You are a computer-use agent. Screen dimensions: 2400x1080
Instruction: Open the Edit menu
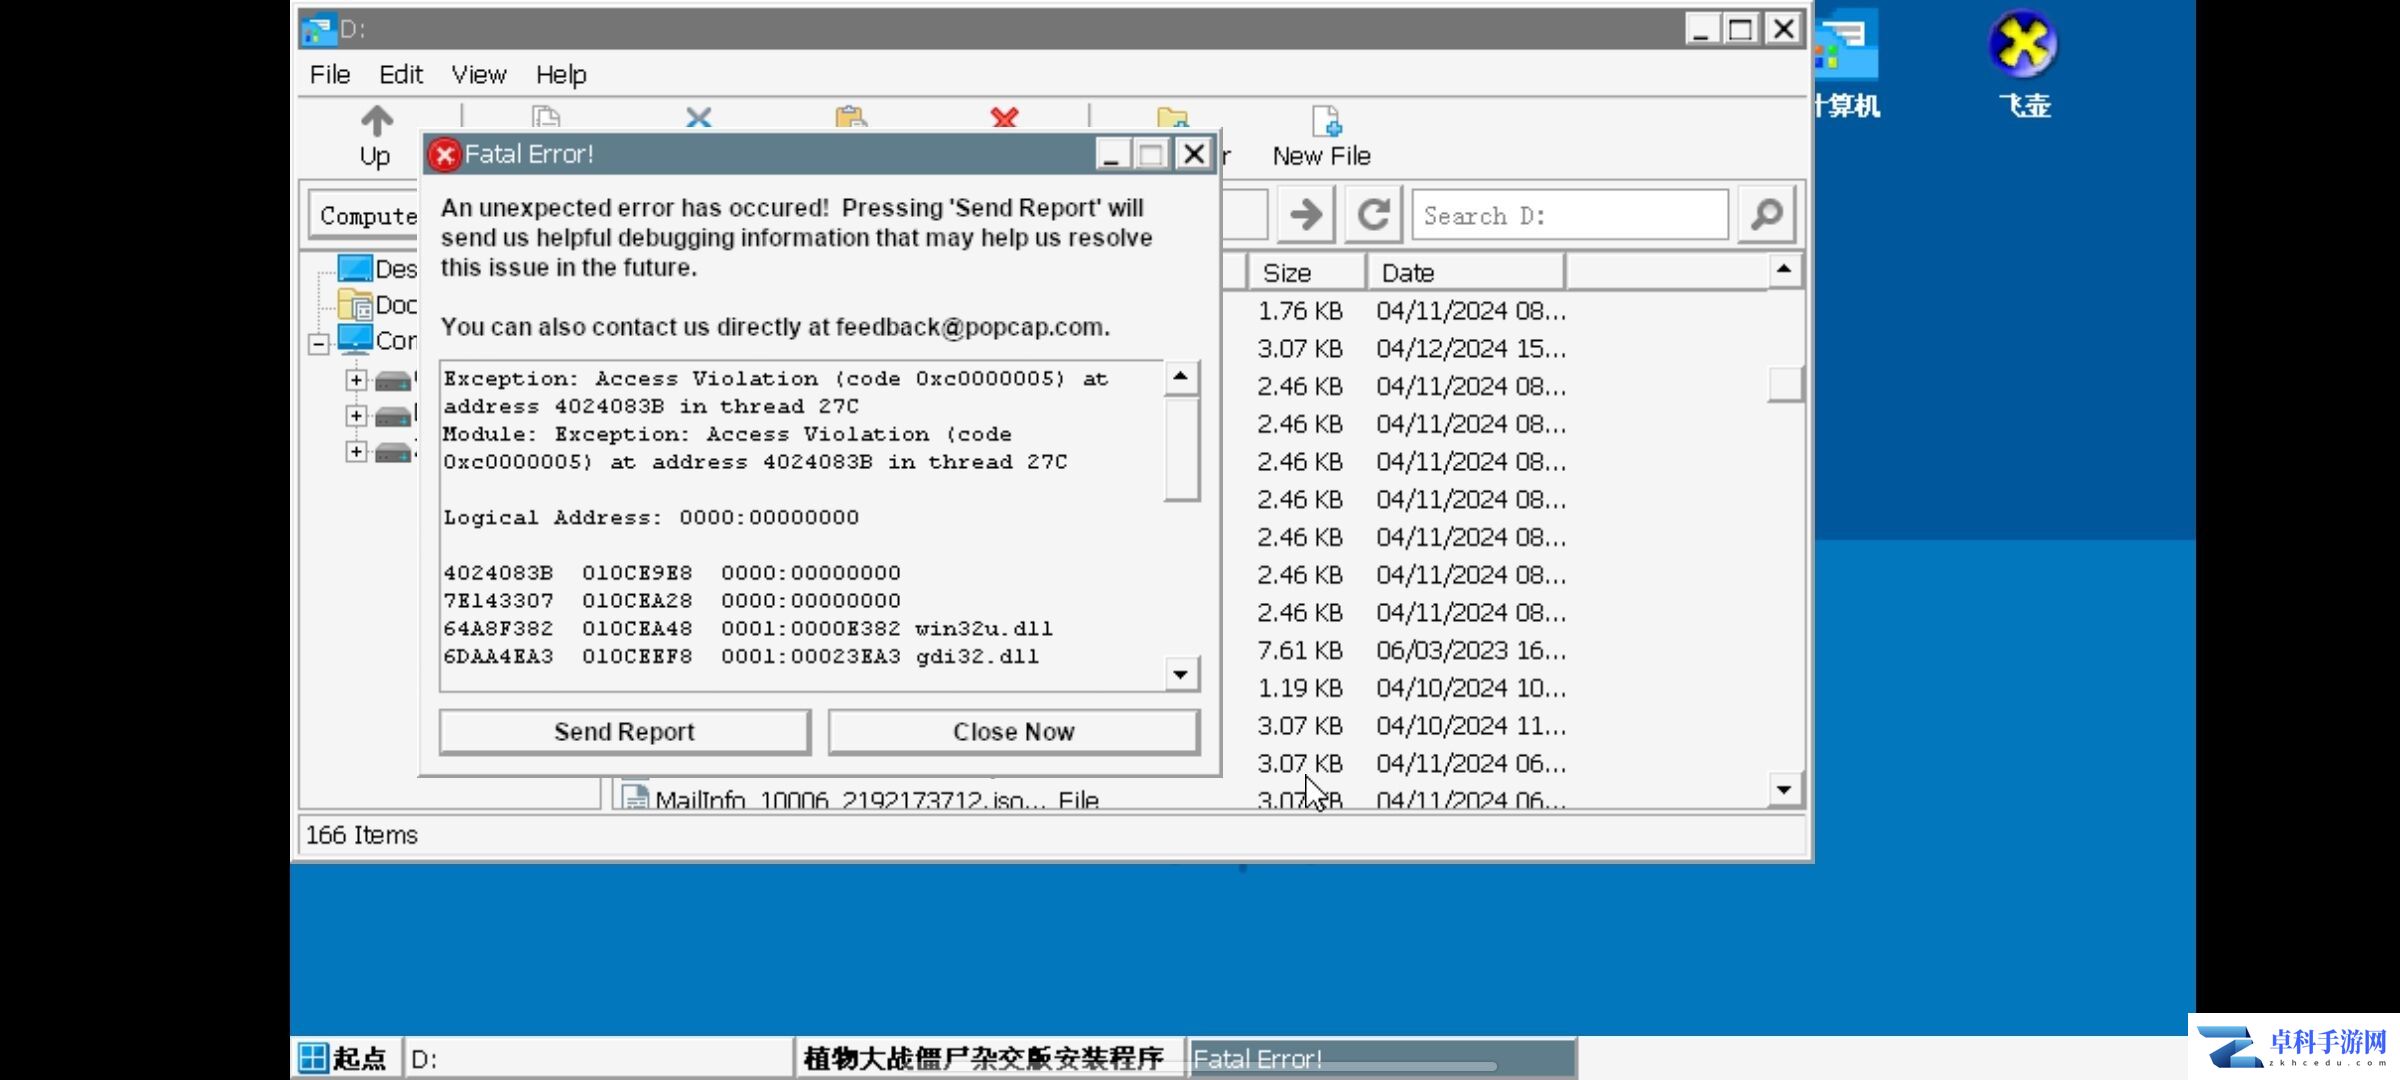(x=401, y=75)
